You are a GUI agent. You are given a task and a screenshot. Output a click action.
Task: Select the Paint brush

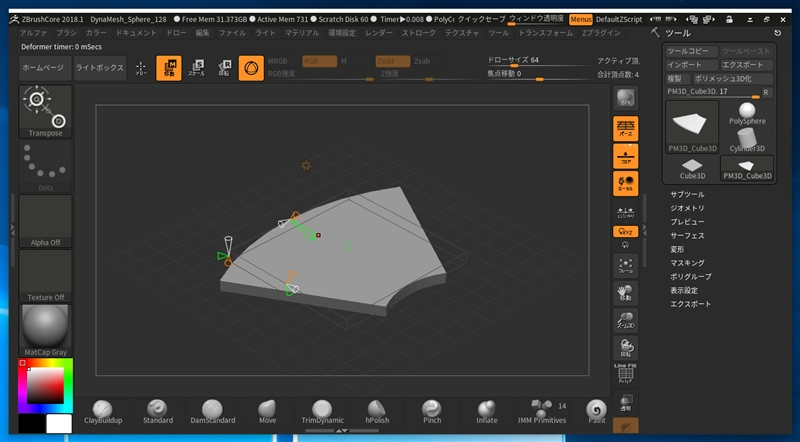pos(596,412)
